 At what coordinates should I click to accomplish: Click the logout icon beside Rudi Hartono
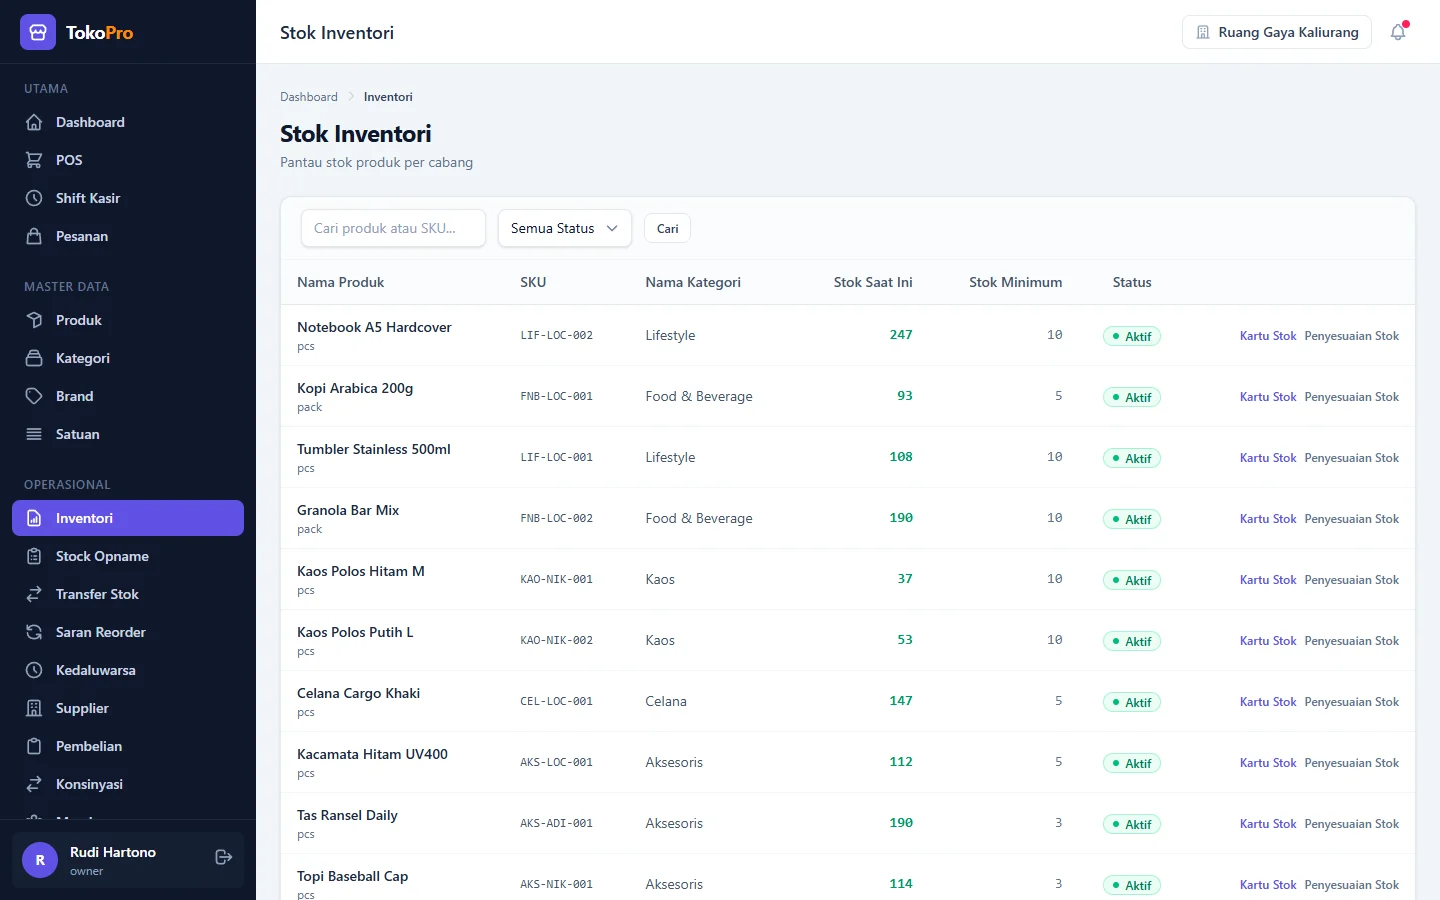pos(224,857)
